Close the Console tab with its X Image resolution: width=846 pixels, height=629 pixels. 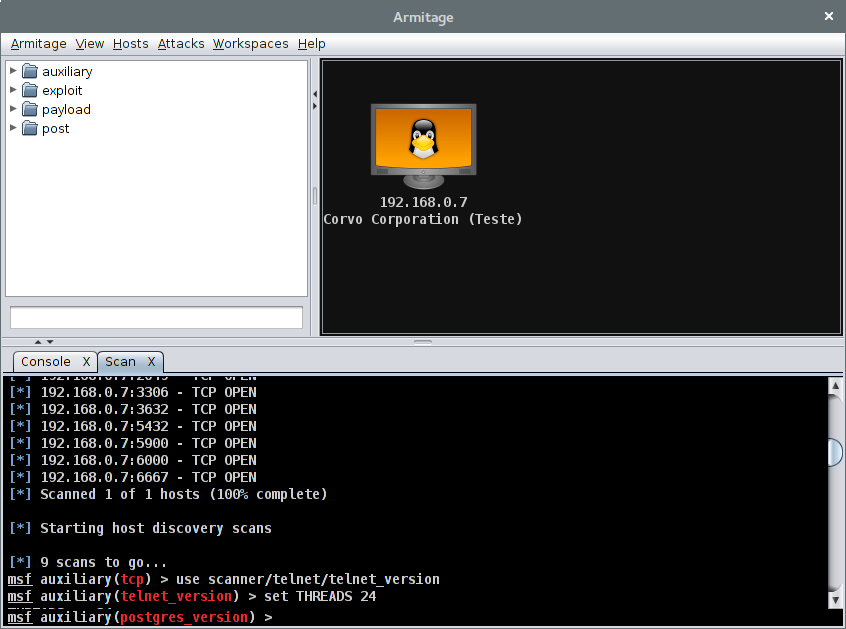pyautogui.click(x=86, y=361)
